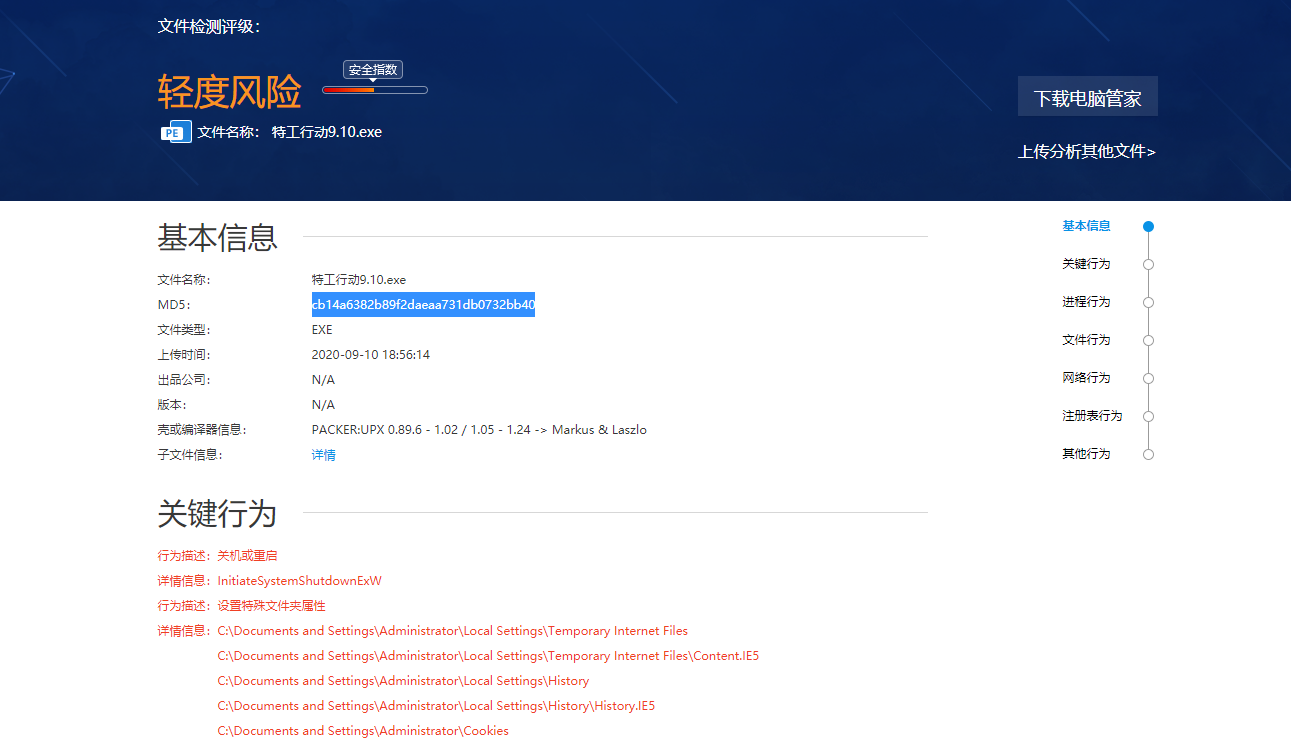Screen dimensions: 1291x747
Task: Go to 进程行为 in the side navigation
Action: click(x=1086, y=302)
